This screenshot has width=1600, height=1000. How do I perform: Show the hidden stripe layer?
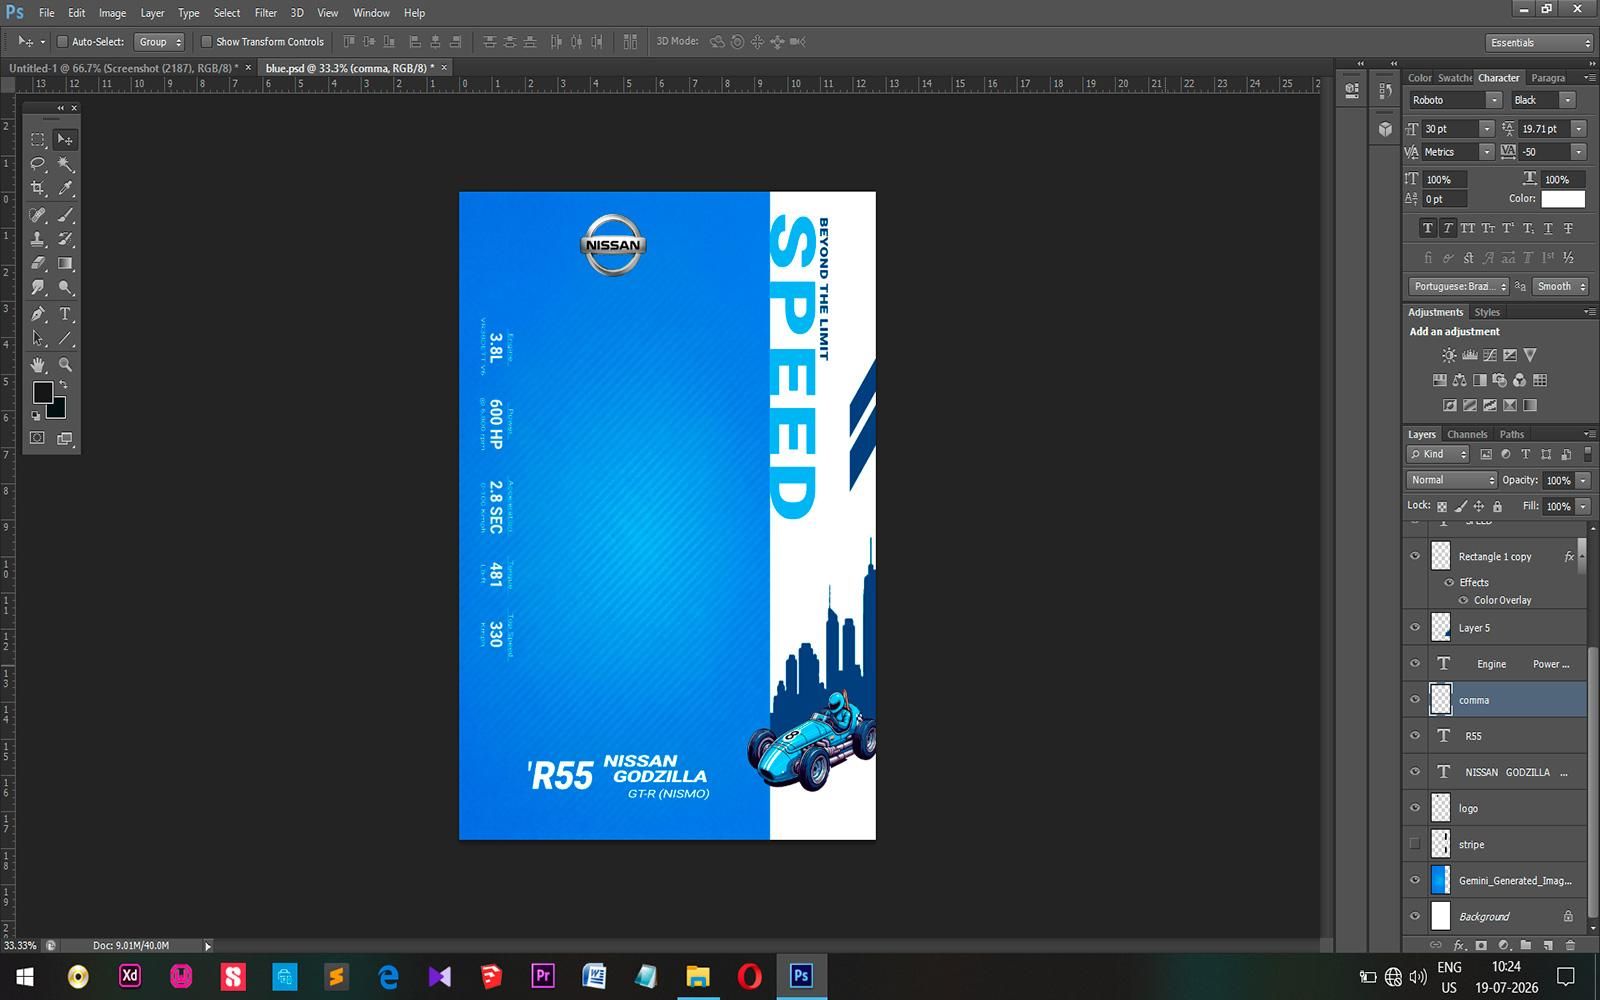(x=1415, y=844)
